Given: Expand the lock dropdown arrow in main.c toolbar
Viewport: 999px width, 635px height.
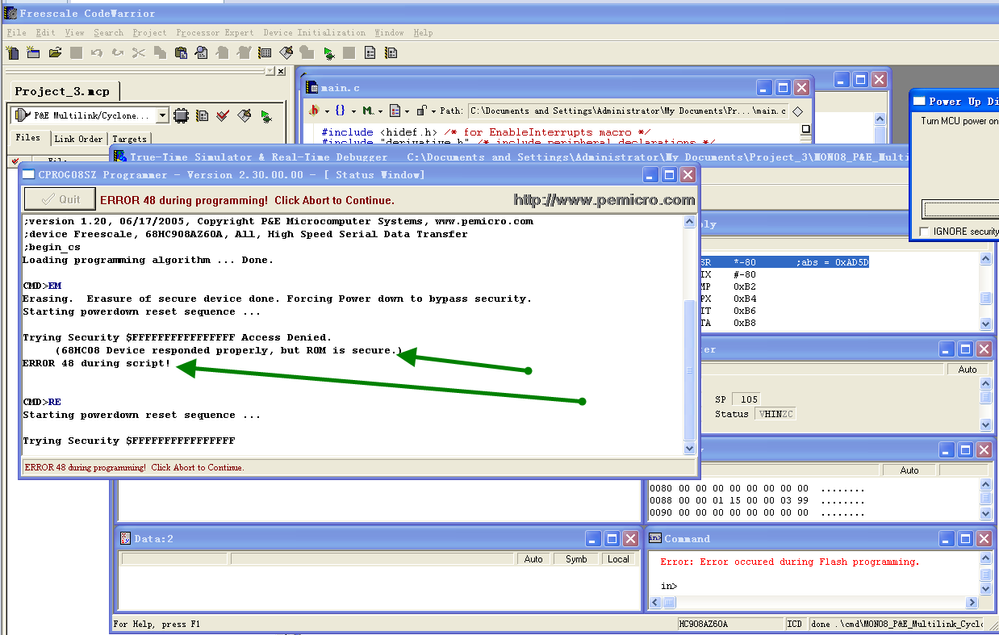Looking at the screenshot, I should 433,111.
